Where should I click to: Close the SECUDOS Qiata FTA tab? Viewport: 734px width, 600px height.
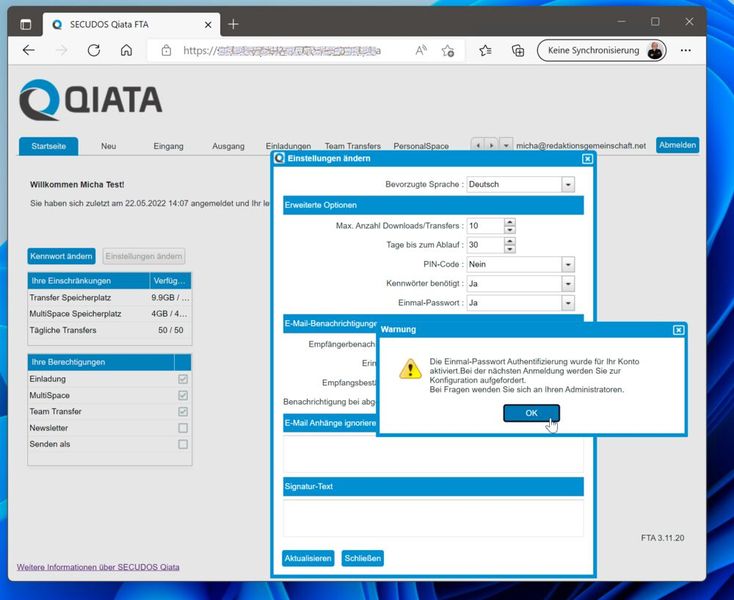208,24
